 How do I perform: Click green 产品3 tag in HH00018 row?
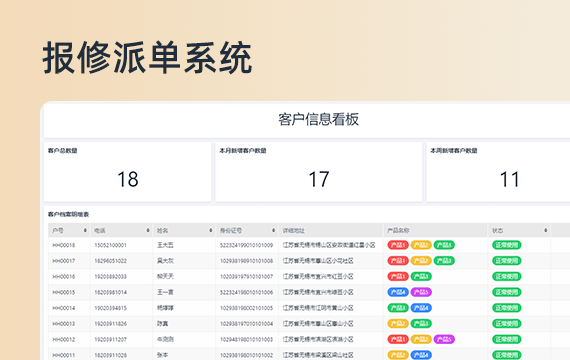tap(444, 245)
